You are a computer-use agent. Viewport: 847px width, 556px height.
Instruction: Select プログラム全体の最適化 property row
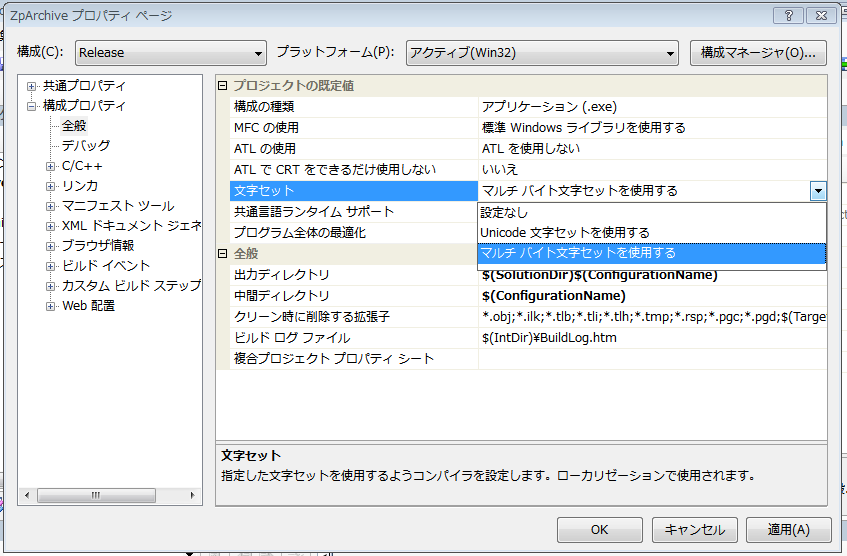pos(354,233)
